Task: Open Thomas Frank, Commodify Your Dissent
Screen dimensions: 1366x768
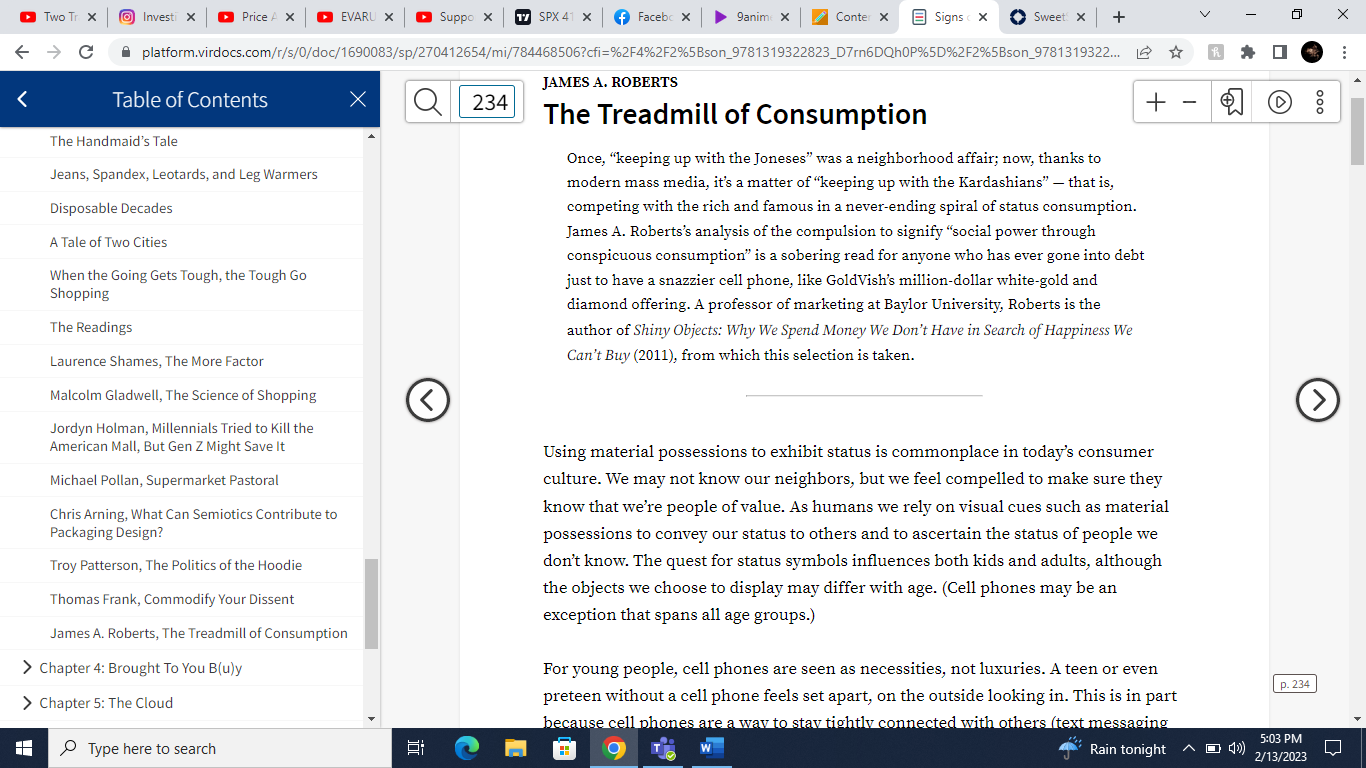Action: [x=172, y=599]
